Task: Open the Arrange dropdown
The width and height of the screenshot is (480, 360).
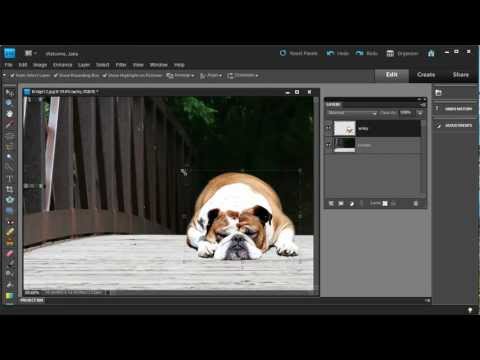Action: [180, 76]
